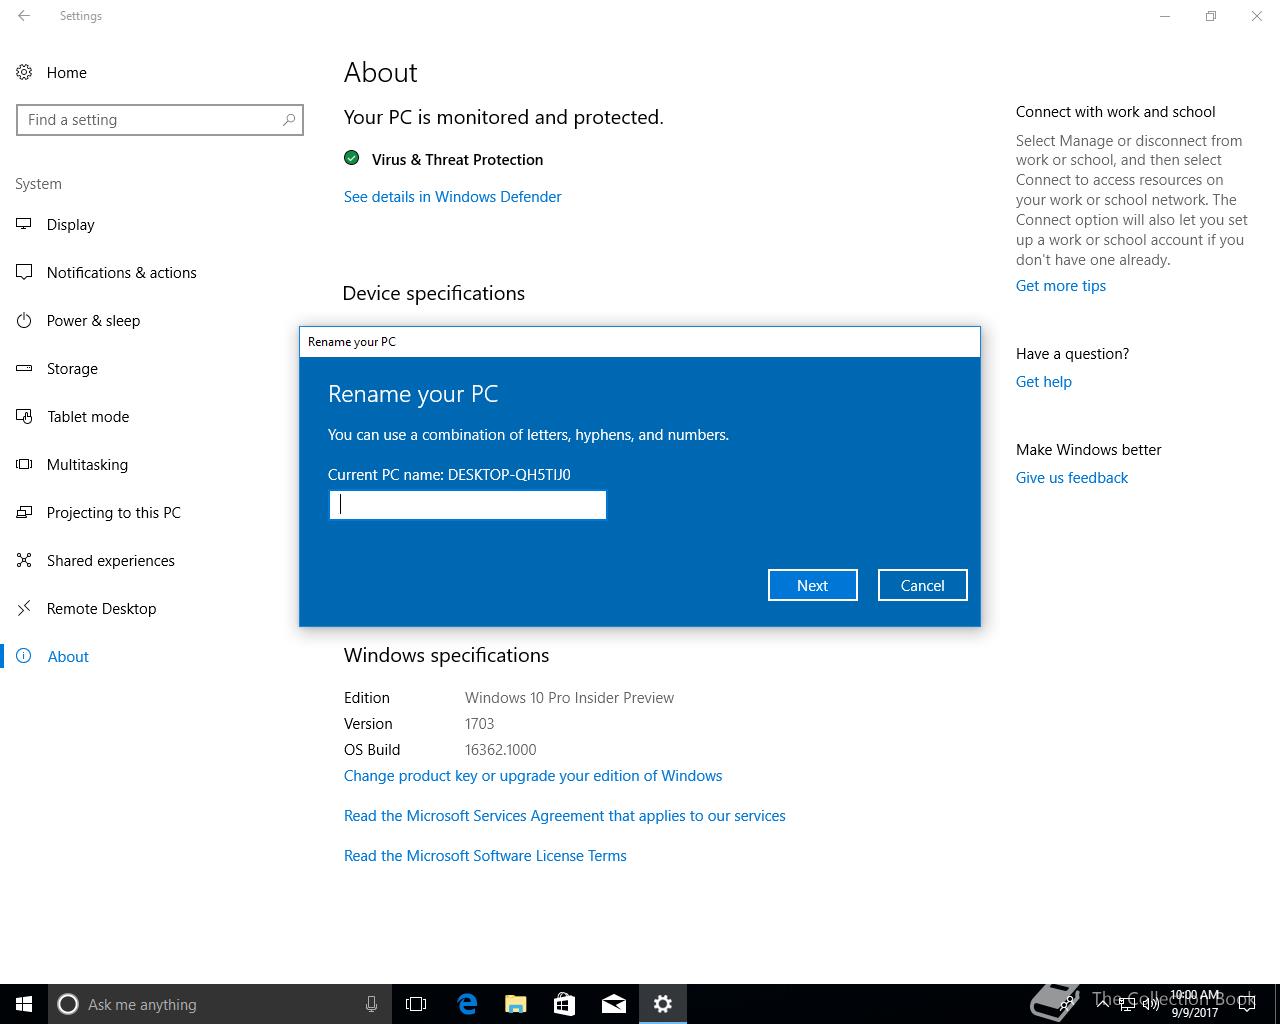Select the Remote Desktop icon
1280x1024 pixels.
coord(24,608)
